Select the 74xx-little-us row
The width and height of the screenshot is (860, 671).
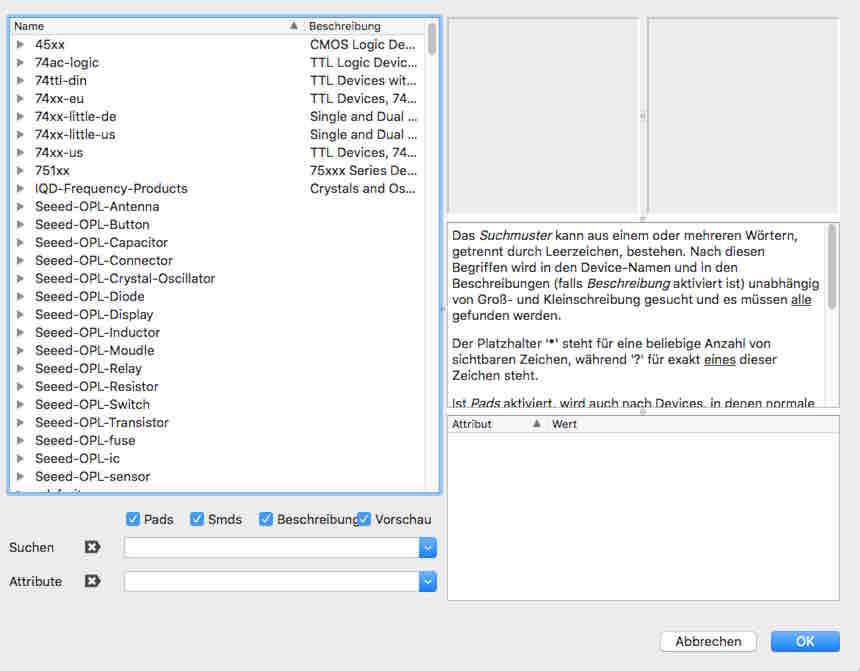tap(218, 134)
